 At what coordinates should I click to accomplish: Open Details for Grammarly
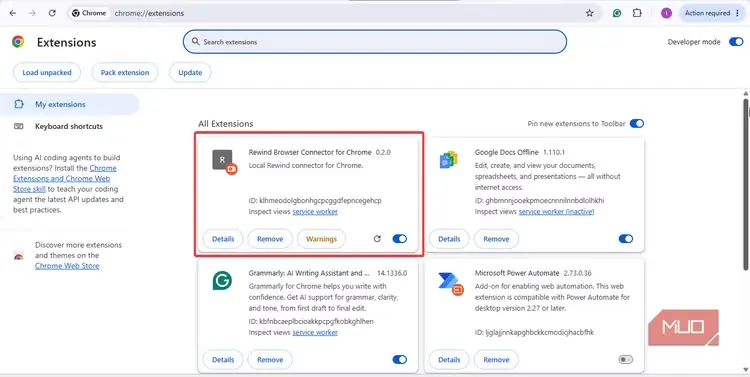[x=223, y=360]
